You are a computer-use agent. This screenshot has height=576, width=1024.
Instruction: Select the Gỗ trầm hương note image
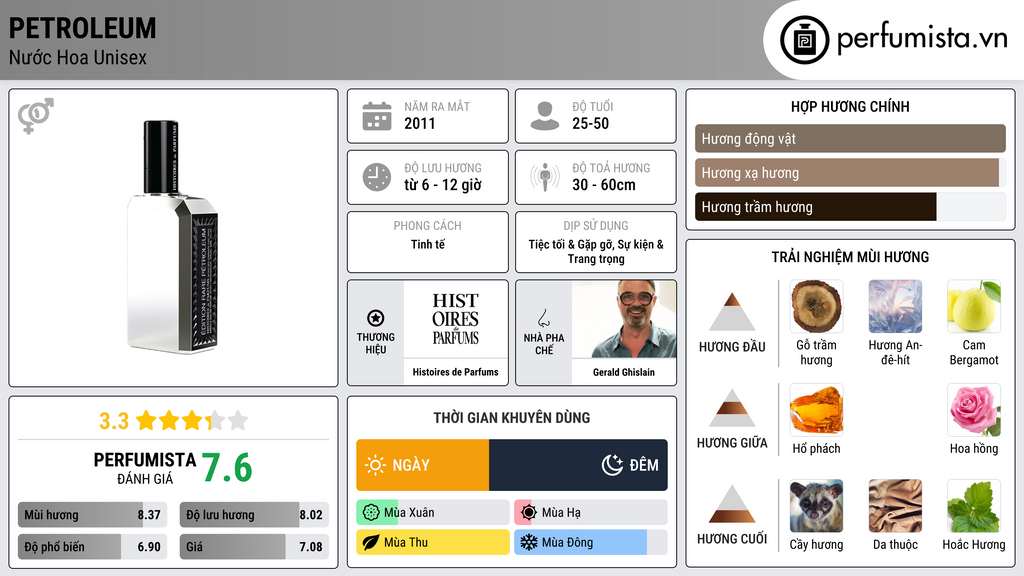pos(816,307)
